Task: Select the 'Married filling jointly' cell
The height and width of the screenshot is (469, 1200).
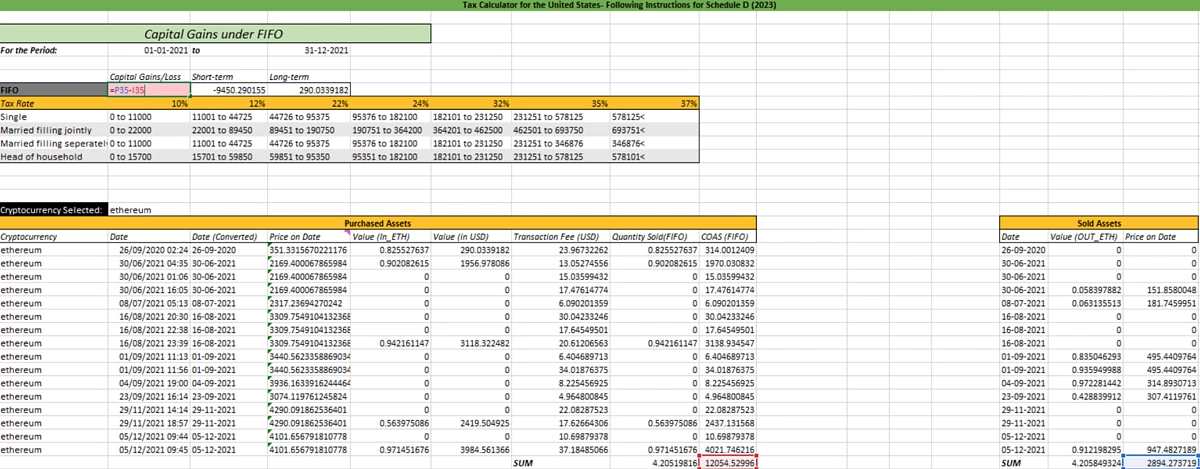Action: [54, 130]
